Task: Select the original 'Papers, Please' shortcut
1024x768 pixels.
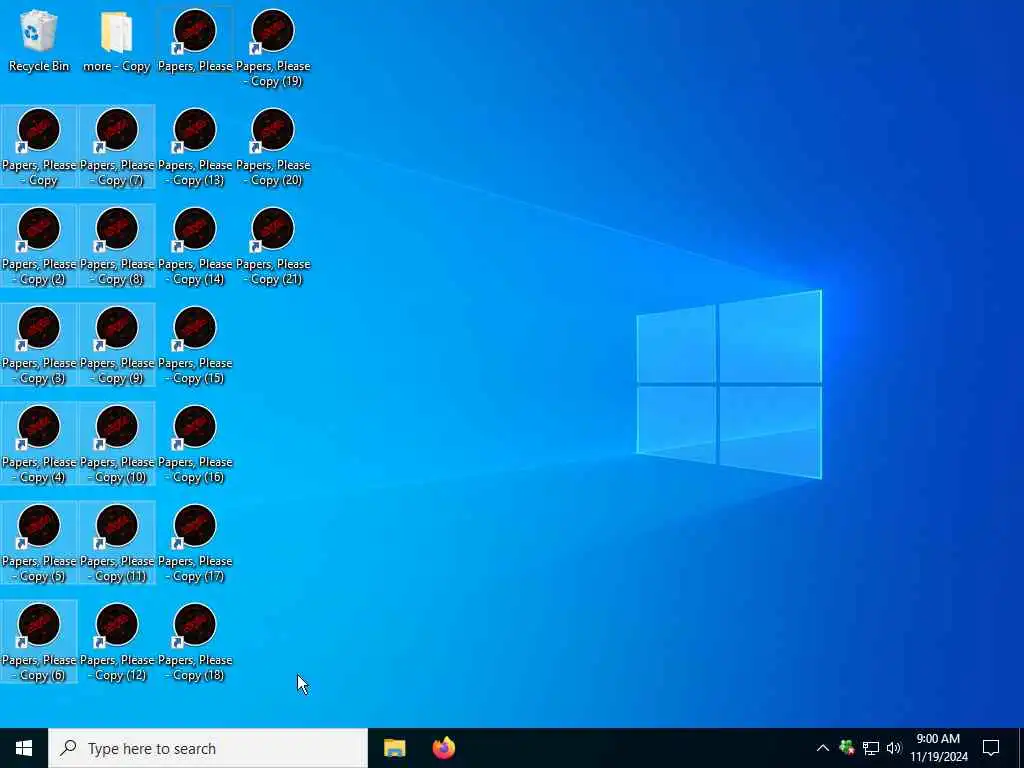Action: click(x=195, y=40)
